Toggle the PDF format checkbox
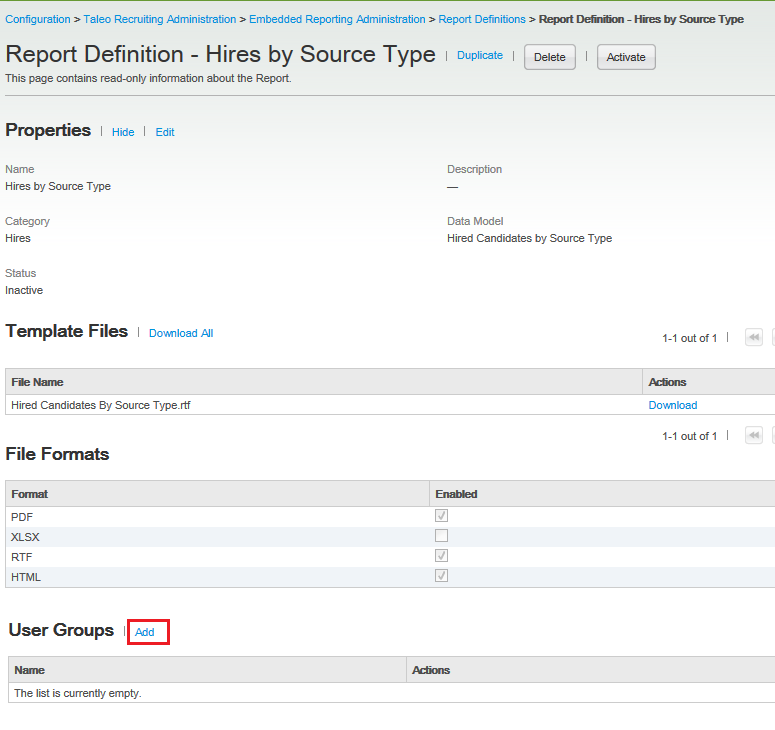The width and height of the screenshot is (775, 730). click(441, 516)
